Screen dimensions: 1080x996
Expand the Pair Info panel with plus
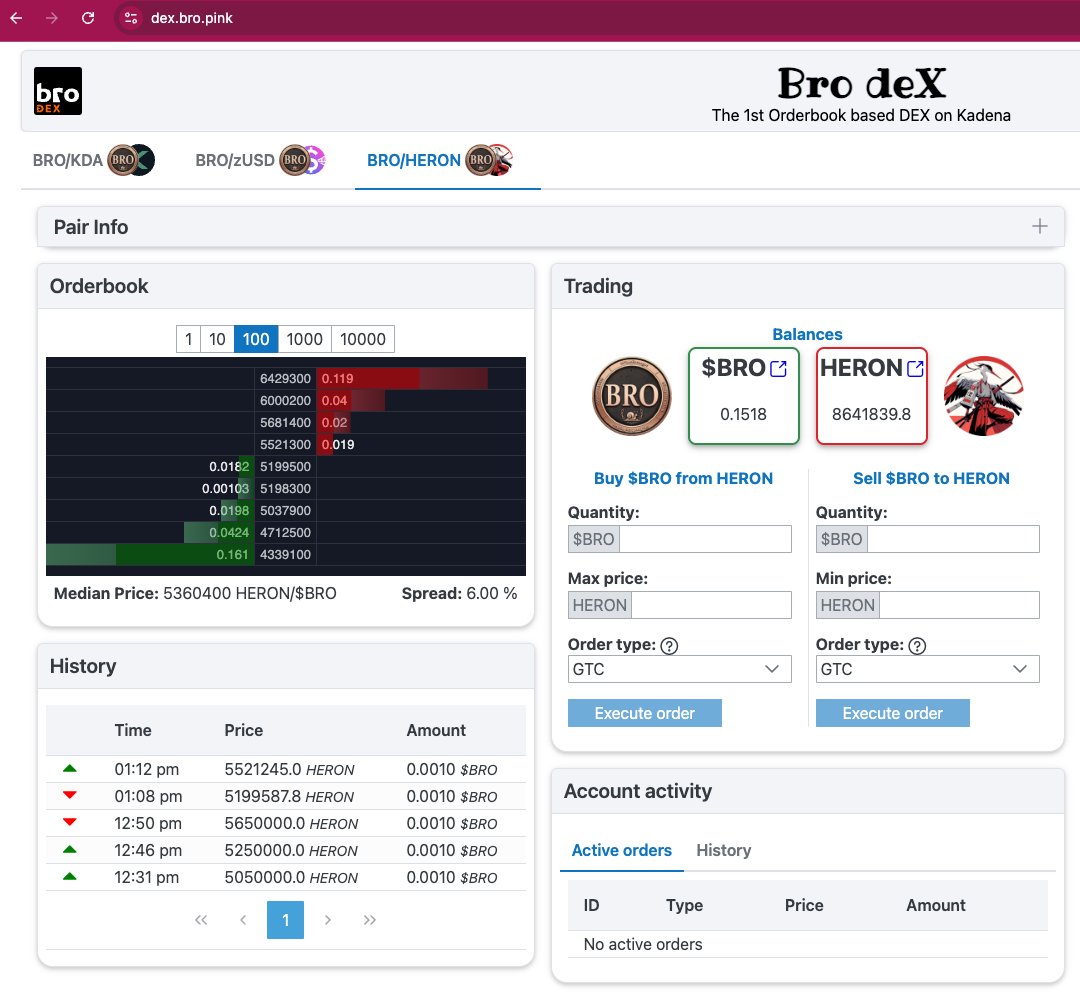(x=1039, y=226)
